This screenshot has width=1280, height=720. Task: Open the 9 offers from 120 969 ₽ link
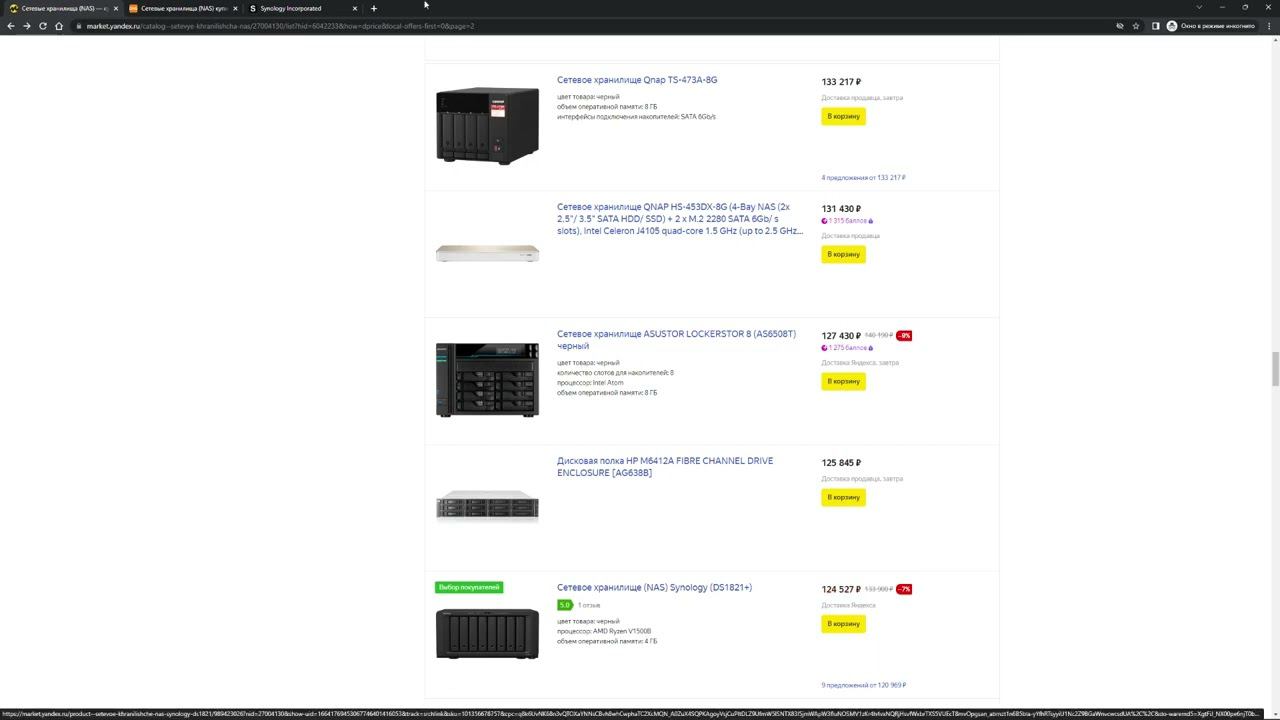863,685
